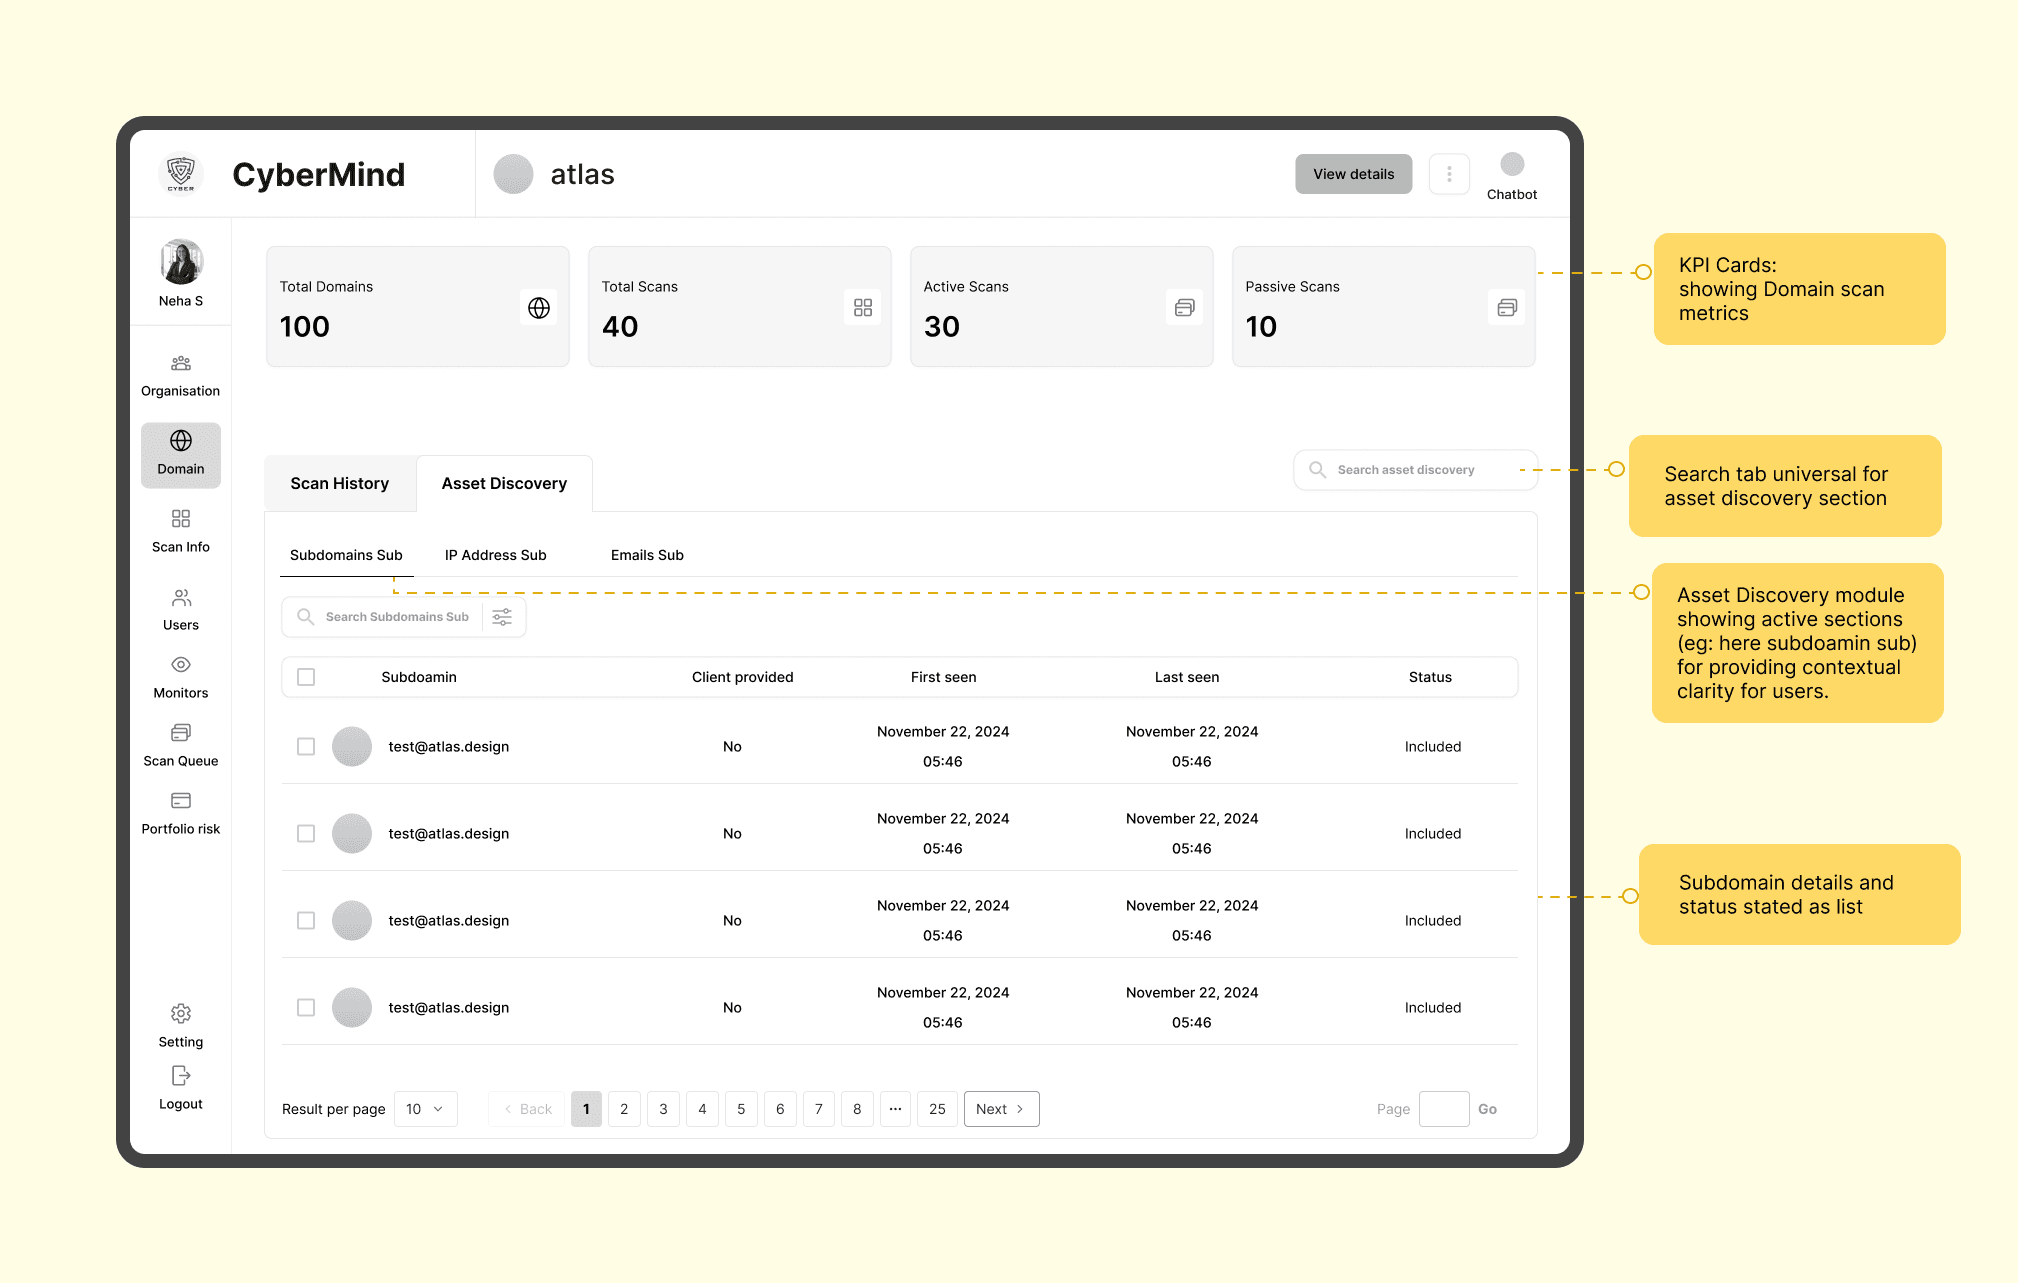Open the Organisation sidebar icon
Image resolution: width=2018 pixels, height=1283 pixels.
(180, 364)
